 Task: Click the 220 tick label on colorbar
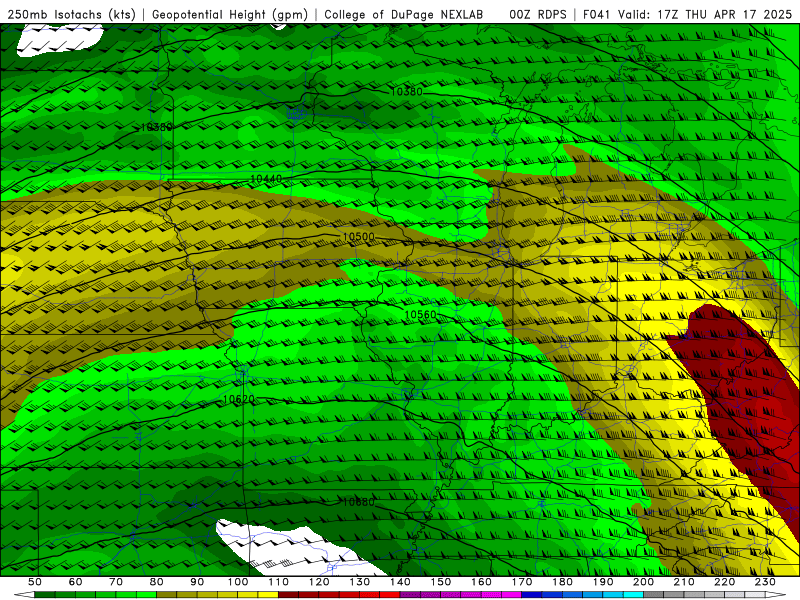tap(725, 582)
